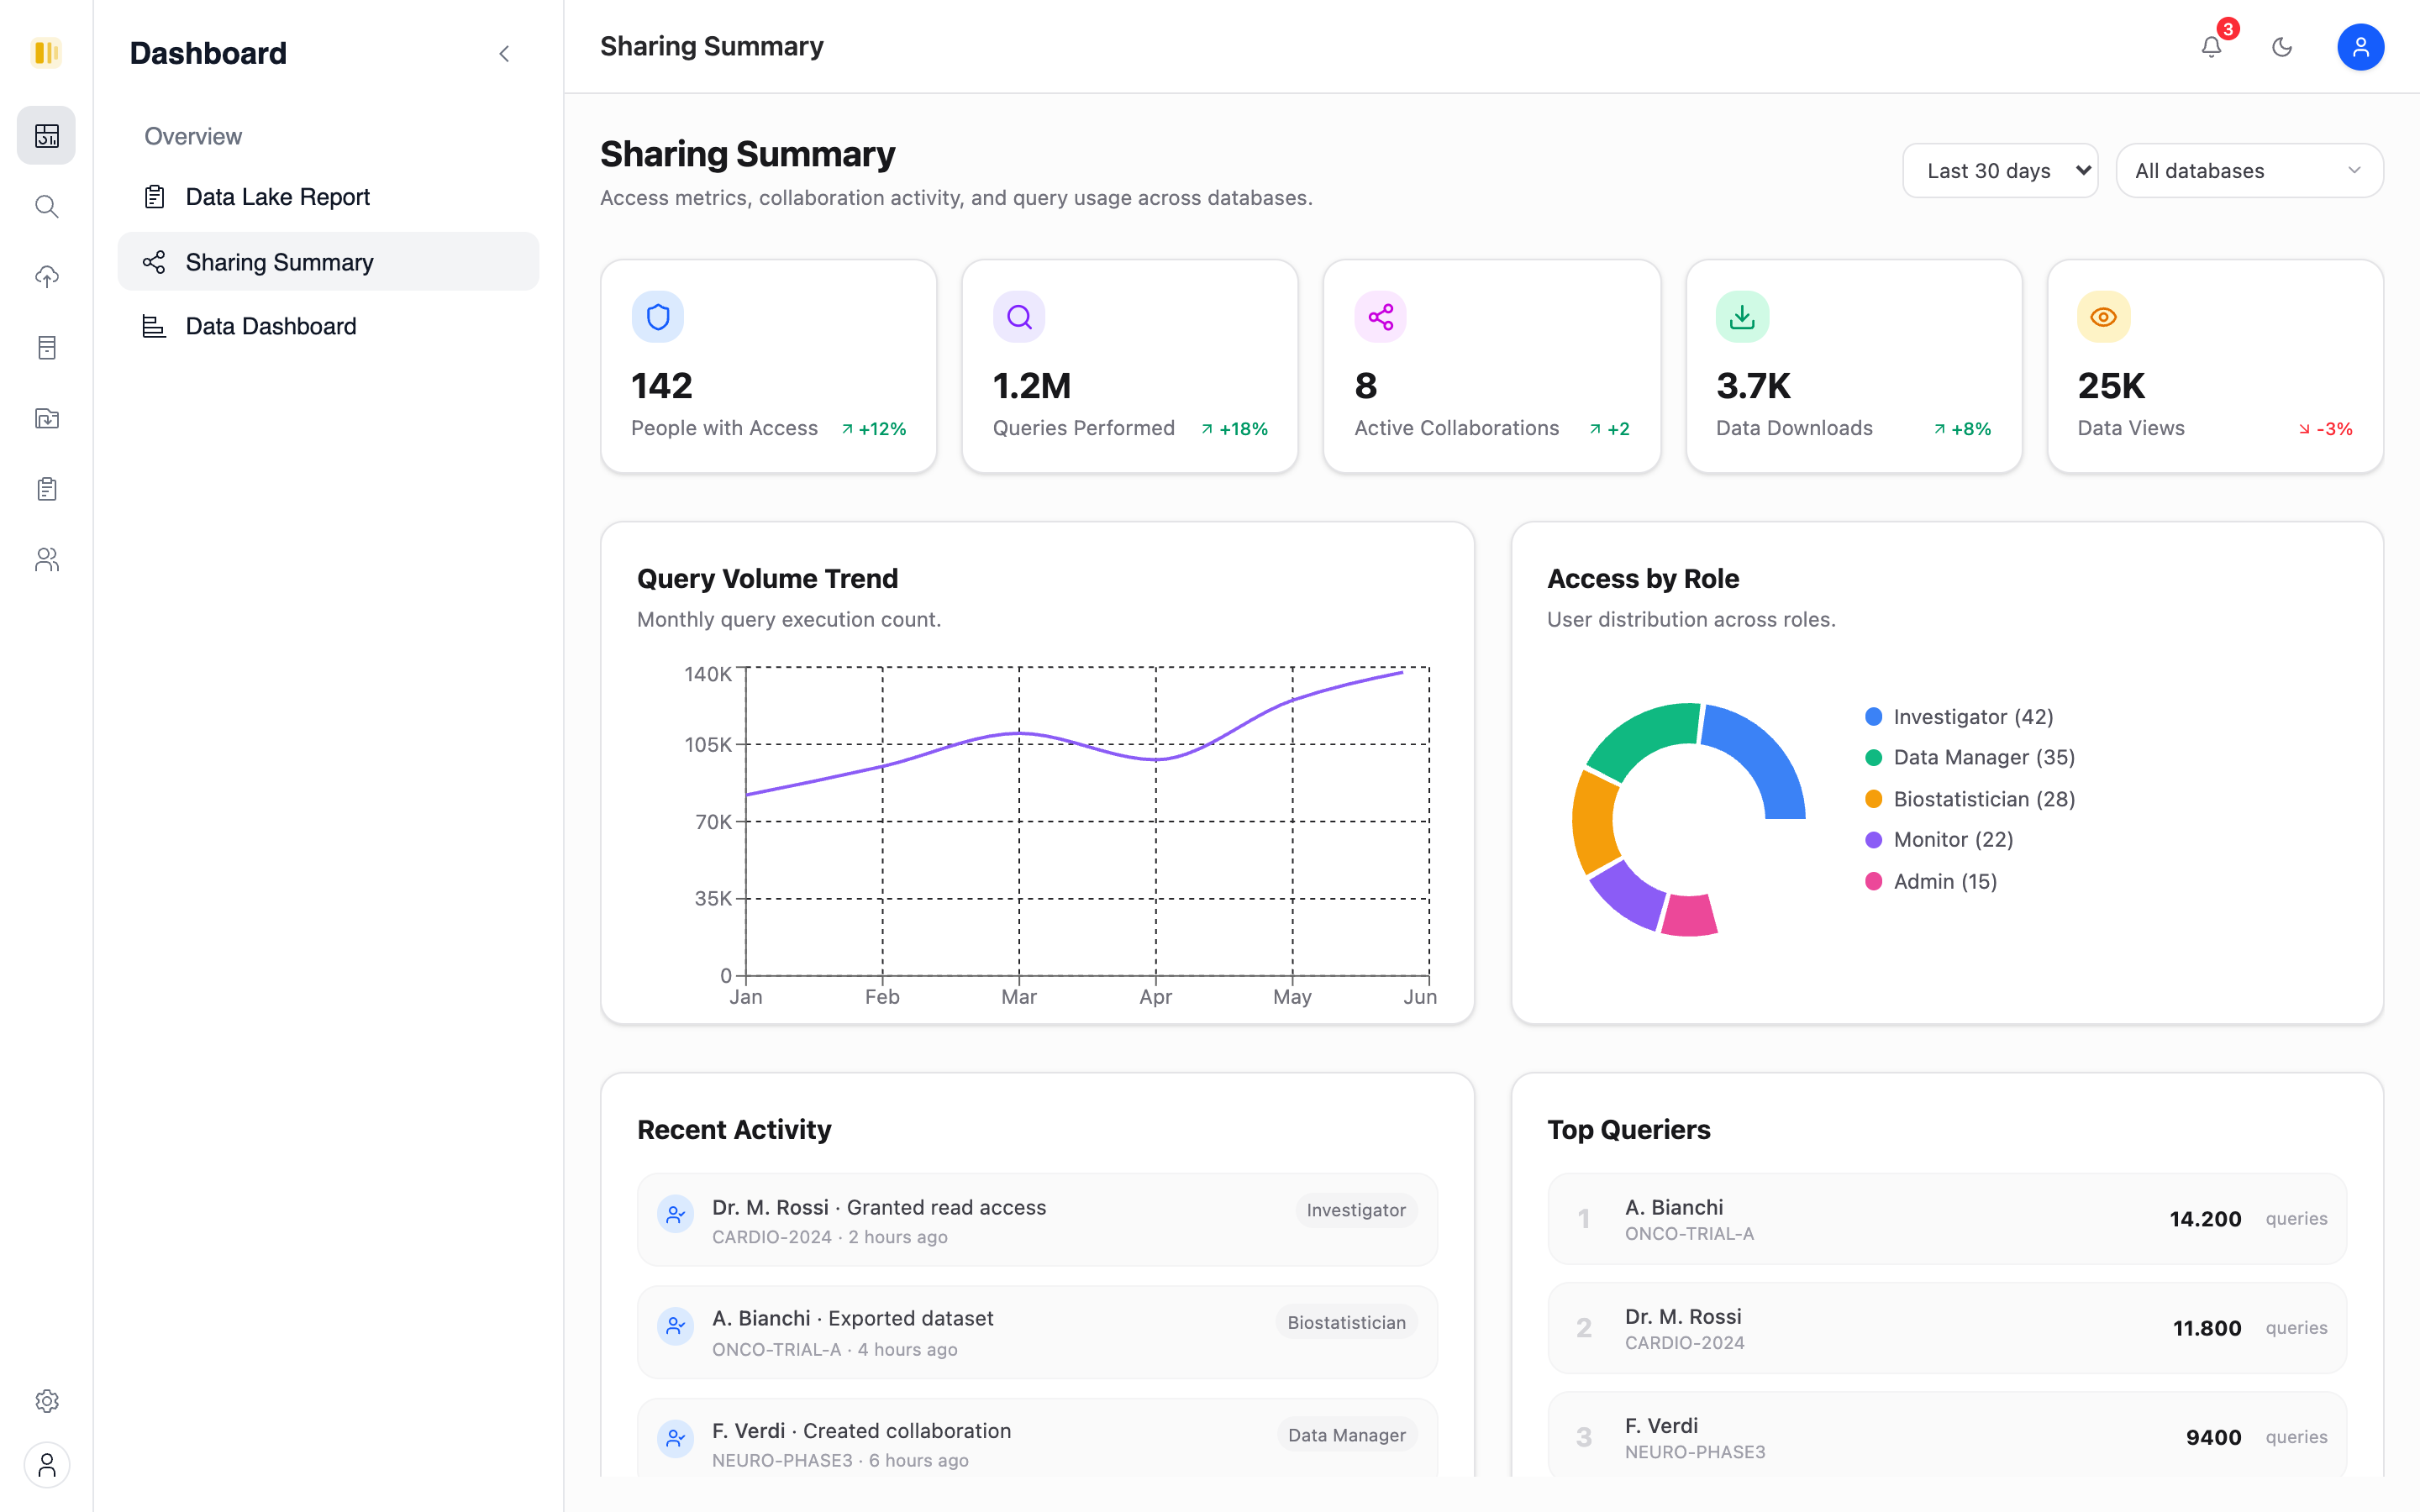Viewport: 2420px width, 1512px height.
Task: Expand the All databases dropdown
Action: pos(2249,171)
